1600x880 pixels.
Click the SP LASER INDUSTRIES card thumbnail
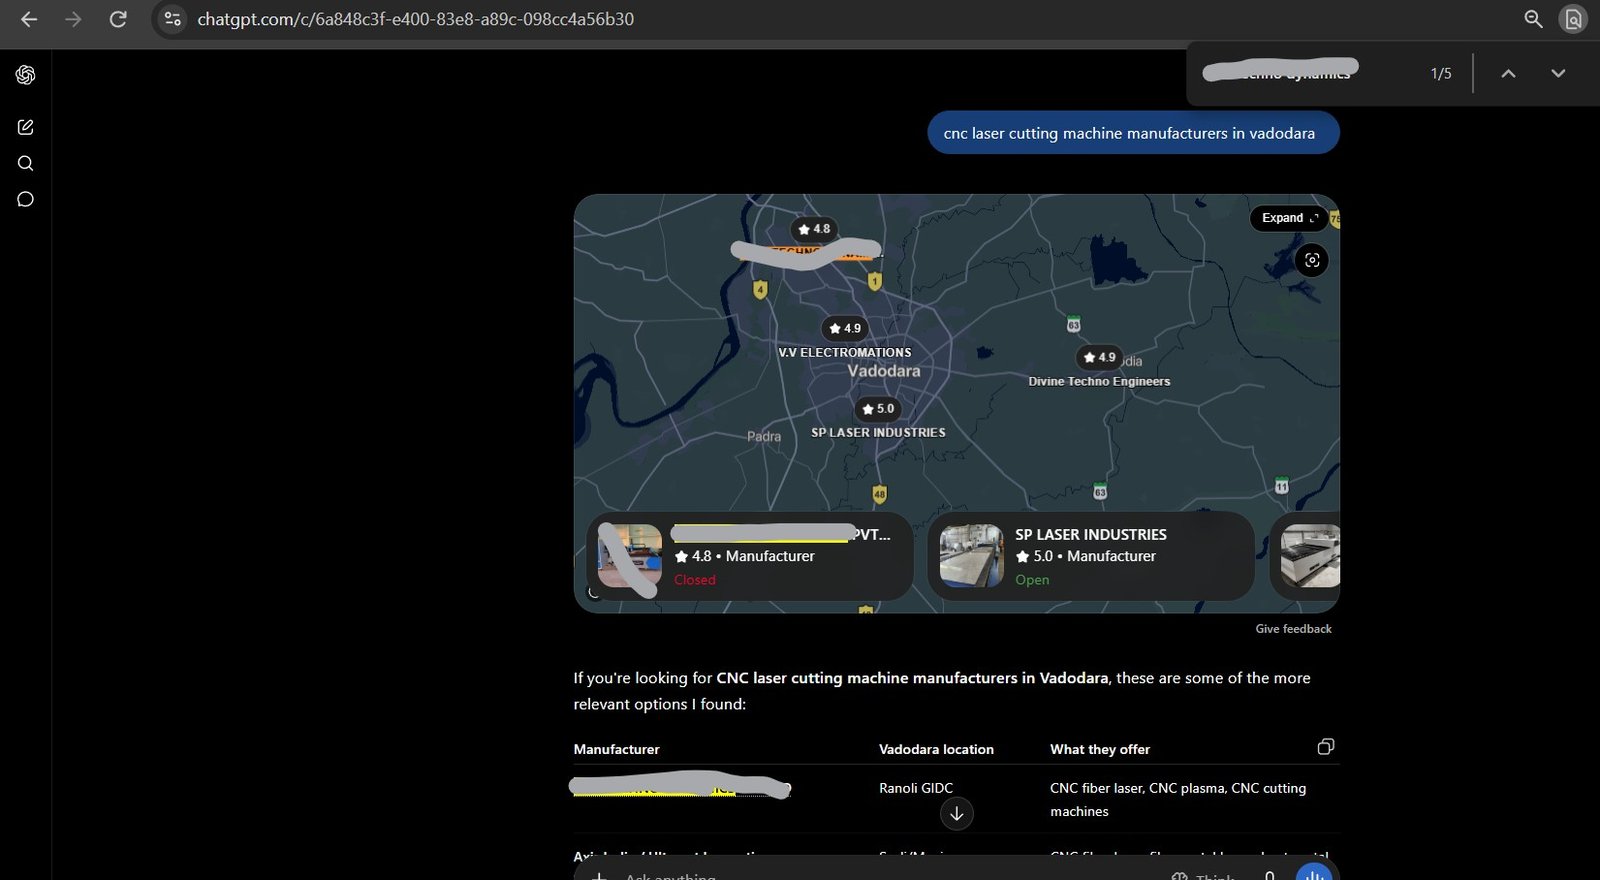coord(971,556)
